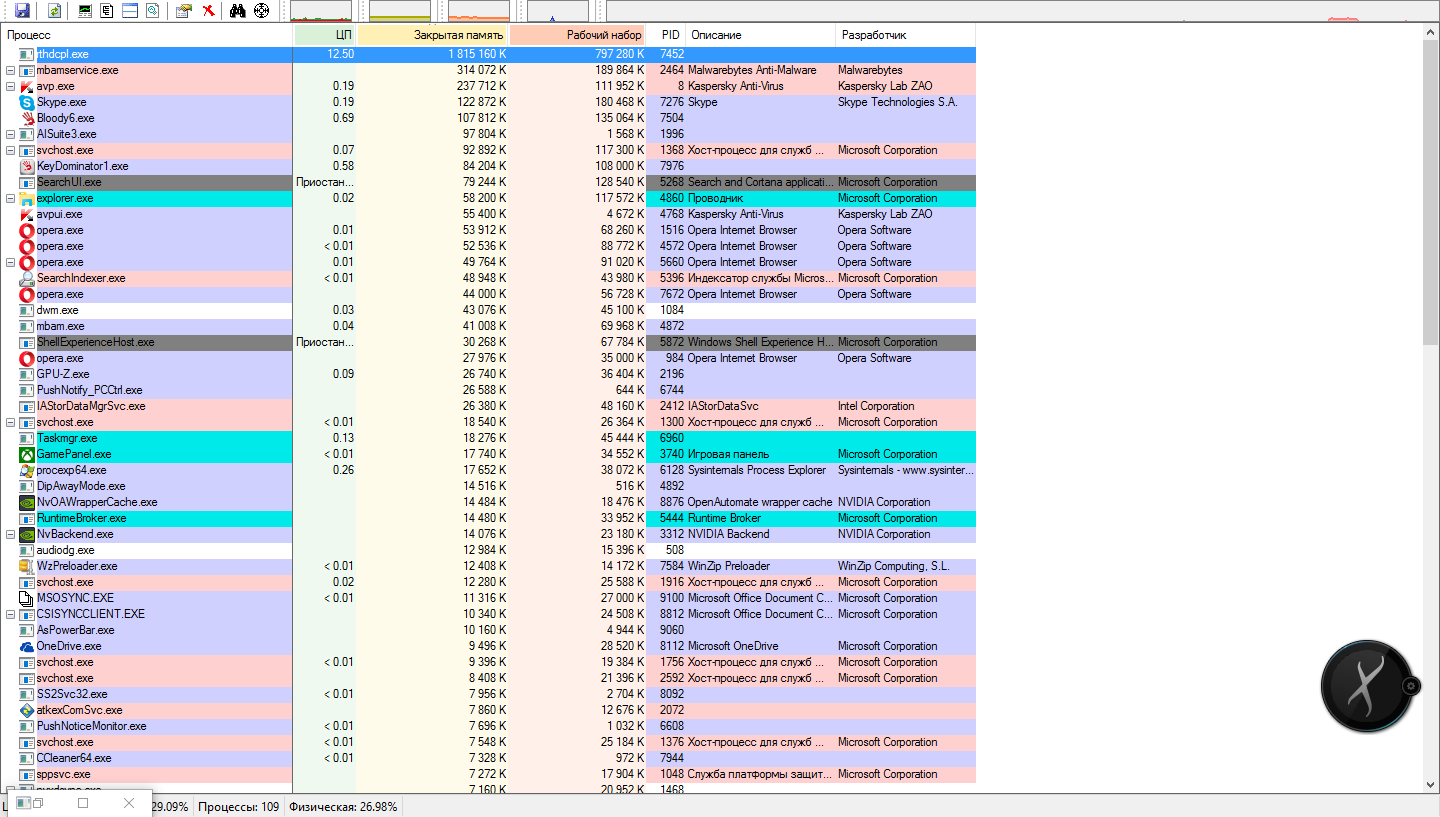Viewport: 1440px width, 817px height.
Task: Click the small gear on the X widget
Action: point(1411,686)
